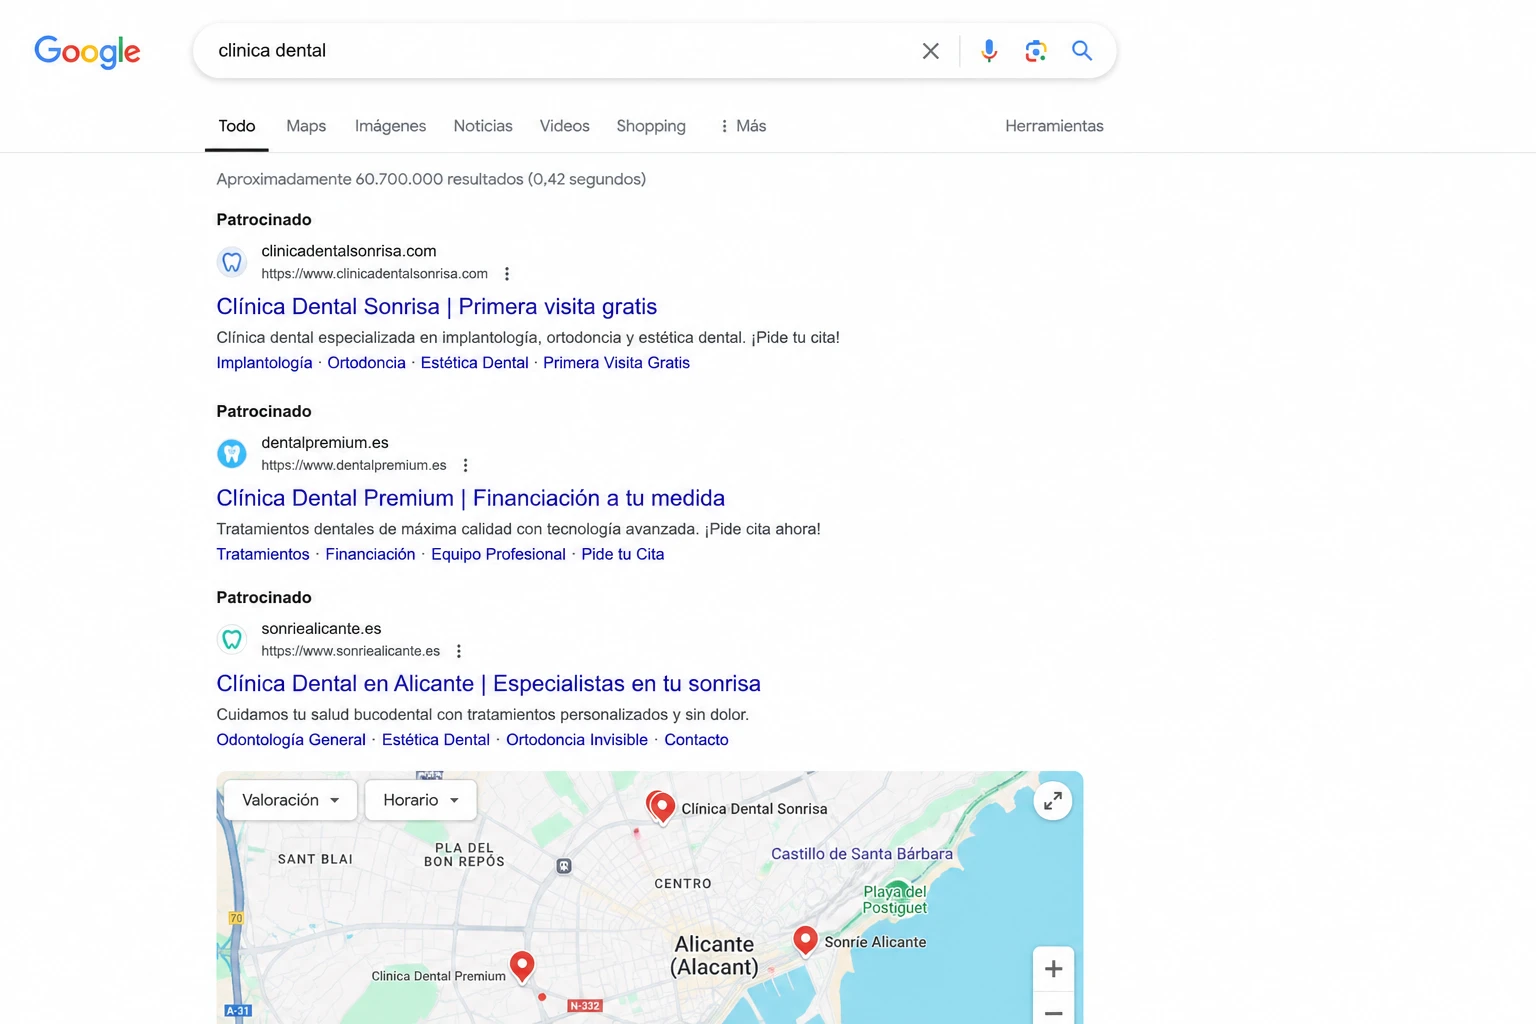The height and width of the screenshot is (1024, 1536).
Task: Switch to the Noticias tab
Action: (483, 126)
